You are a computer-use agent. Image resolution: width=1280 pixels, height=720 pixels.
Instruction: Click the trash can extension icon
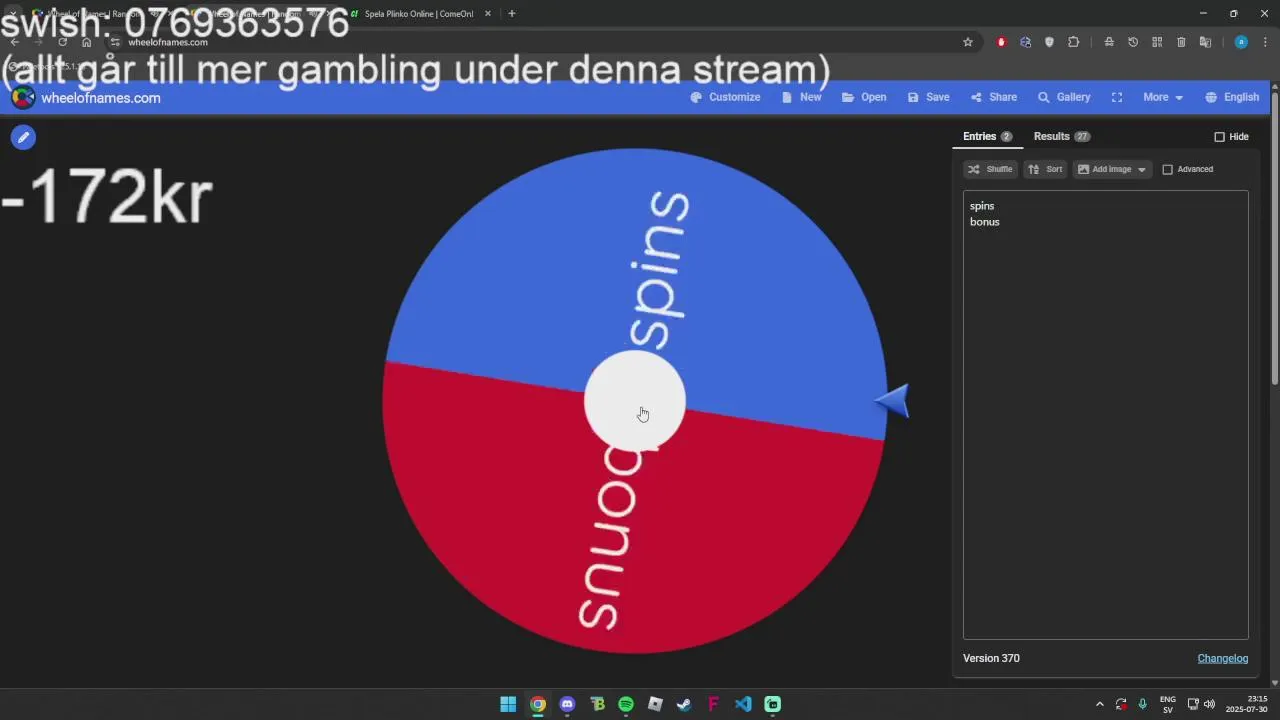(x=1181, y=42)
